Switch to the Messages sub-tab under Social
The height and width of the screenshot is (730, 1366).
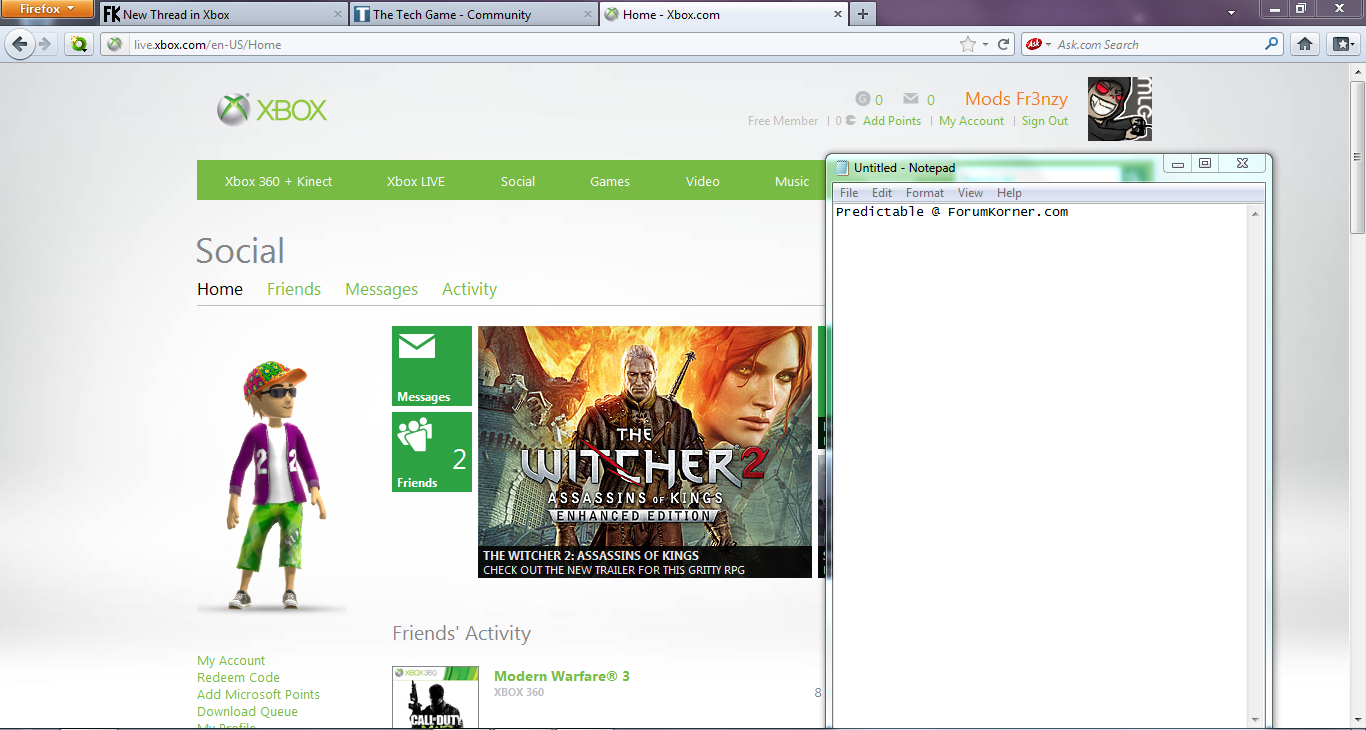(x=381, y=289)
